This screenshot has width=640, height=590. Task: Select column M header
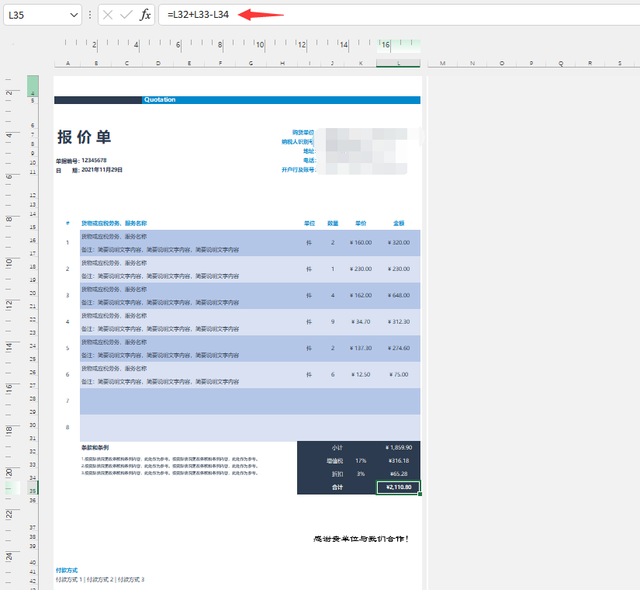tap(442, 63)
